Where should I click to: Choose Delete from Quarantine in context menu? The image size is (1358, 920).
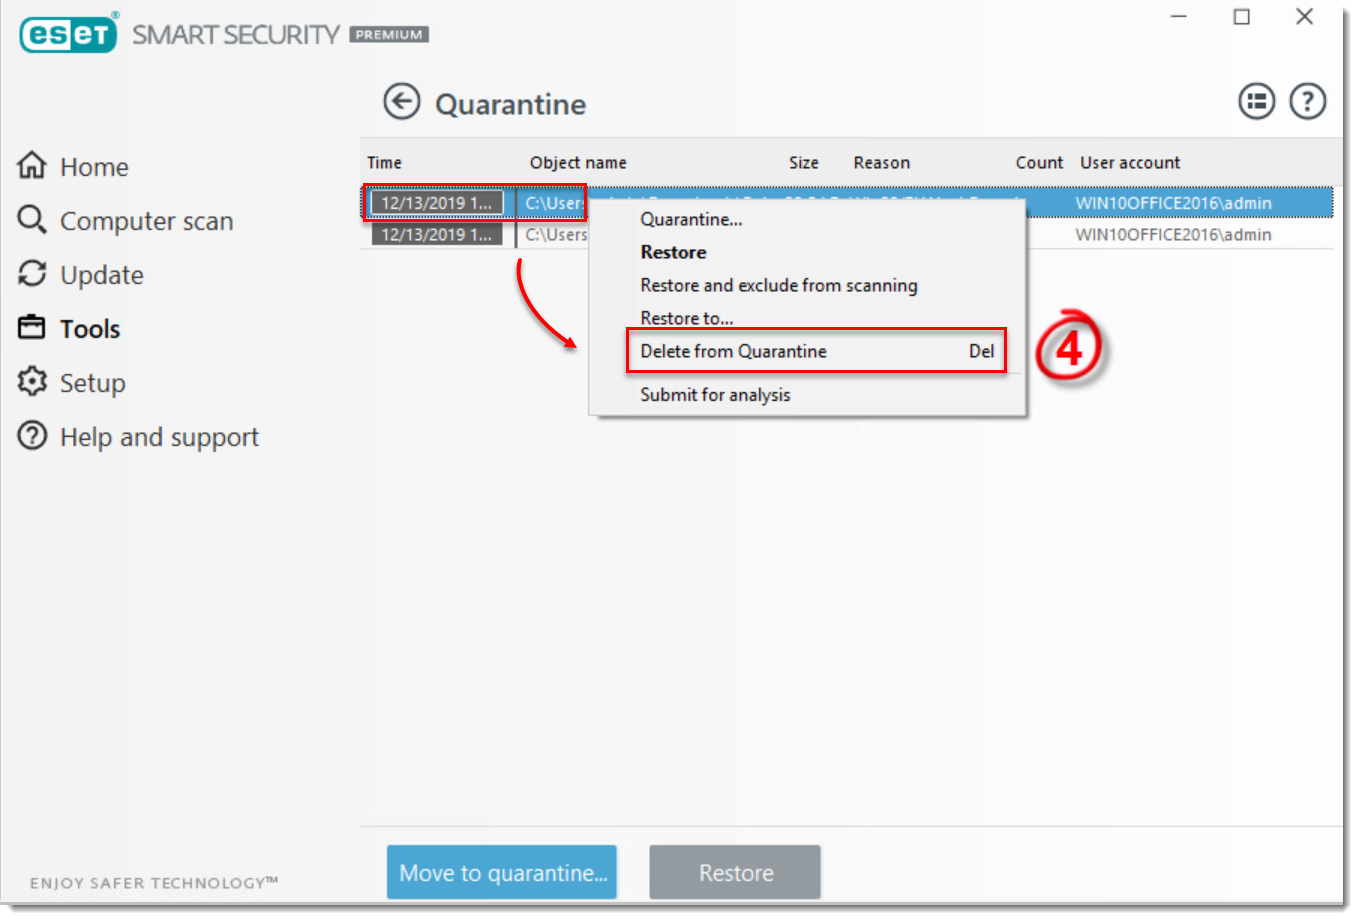tap(733, 351)
